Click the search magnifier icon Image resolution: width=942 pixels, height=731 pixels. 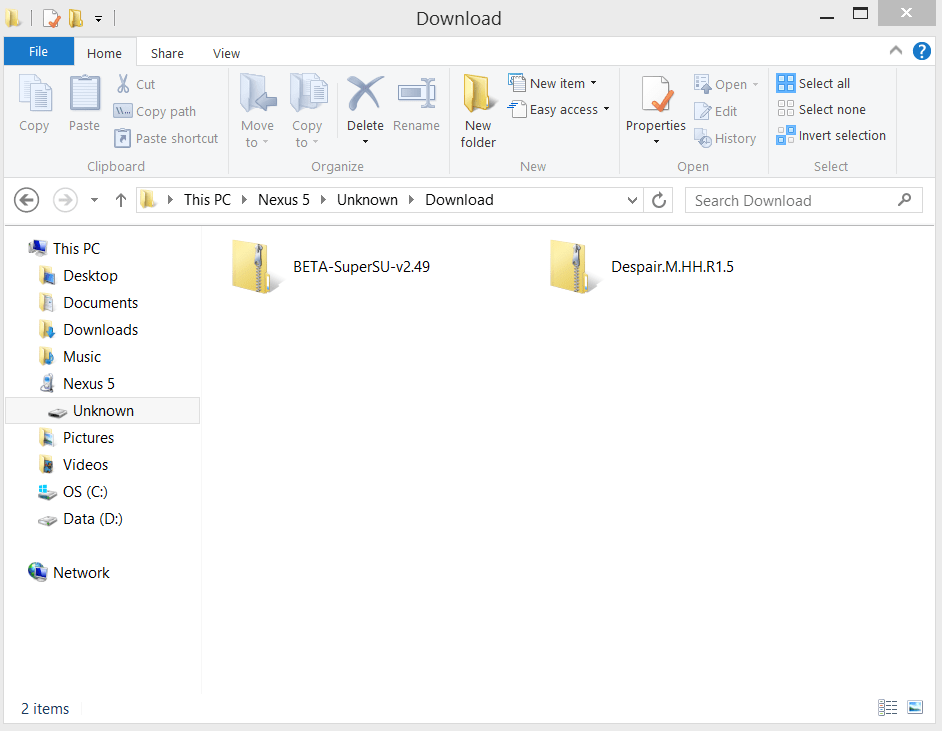coord(904,200)
